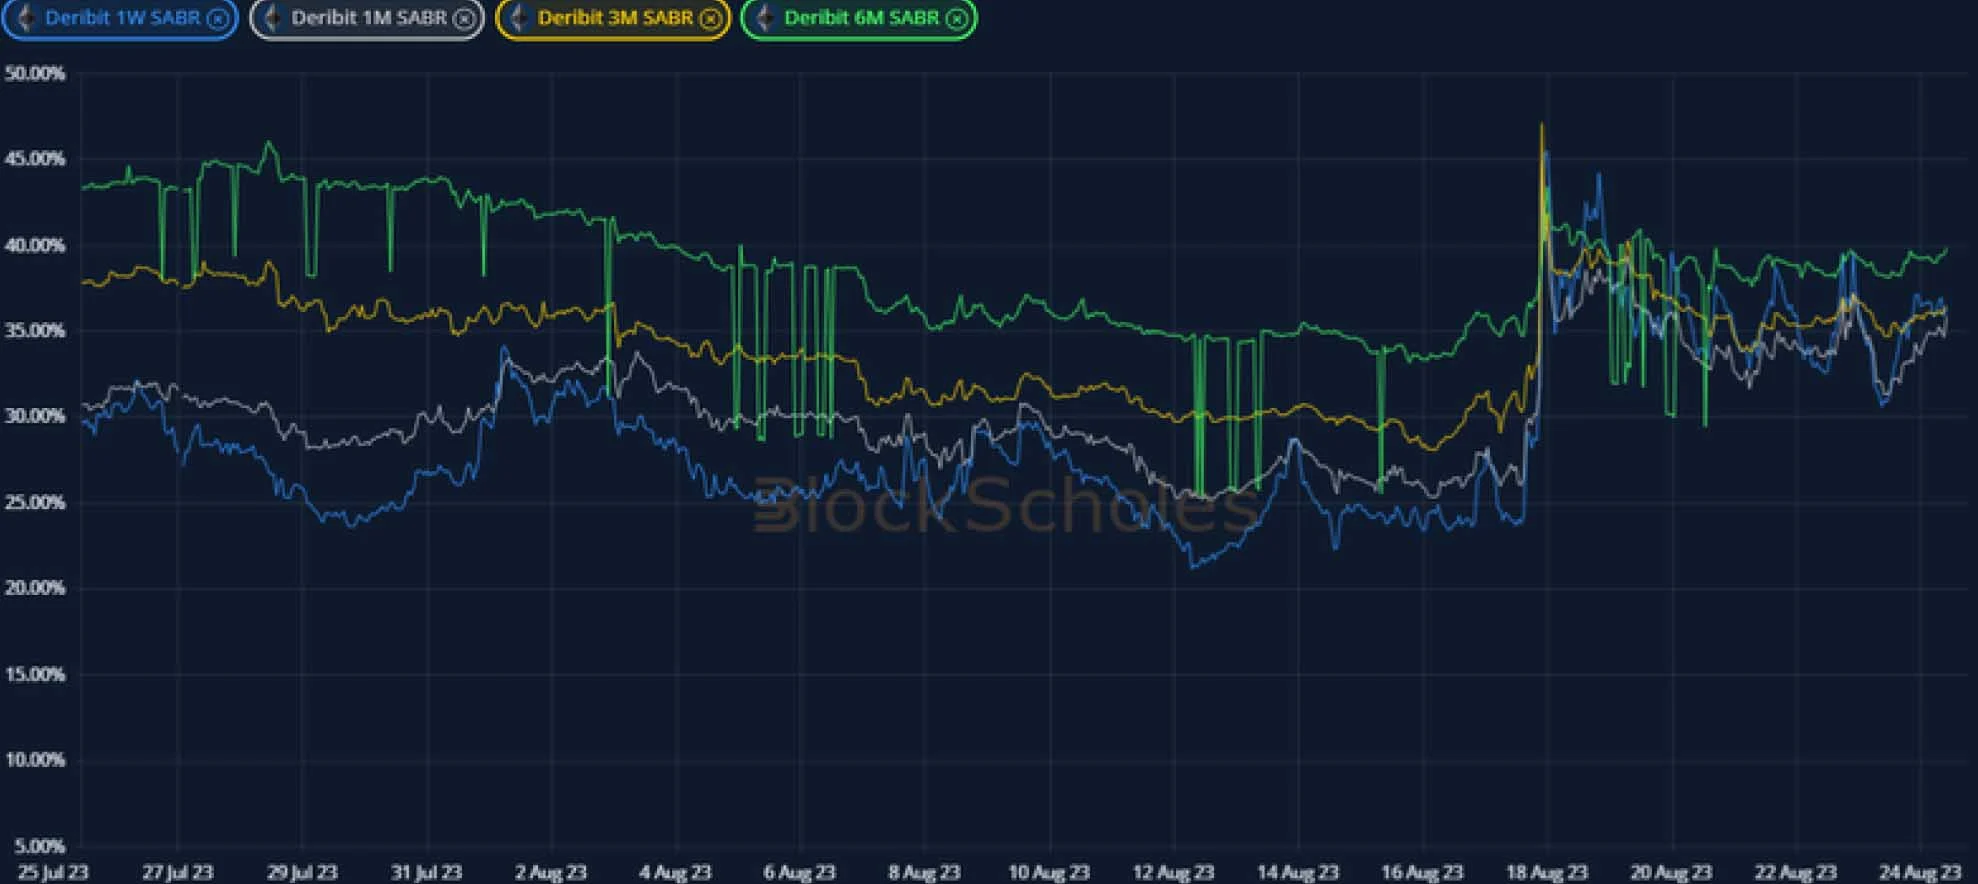Click the 24 Aug 23 date label

1920,872
